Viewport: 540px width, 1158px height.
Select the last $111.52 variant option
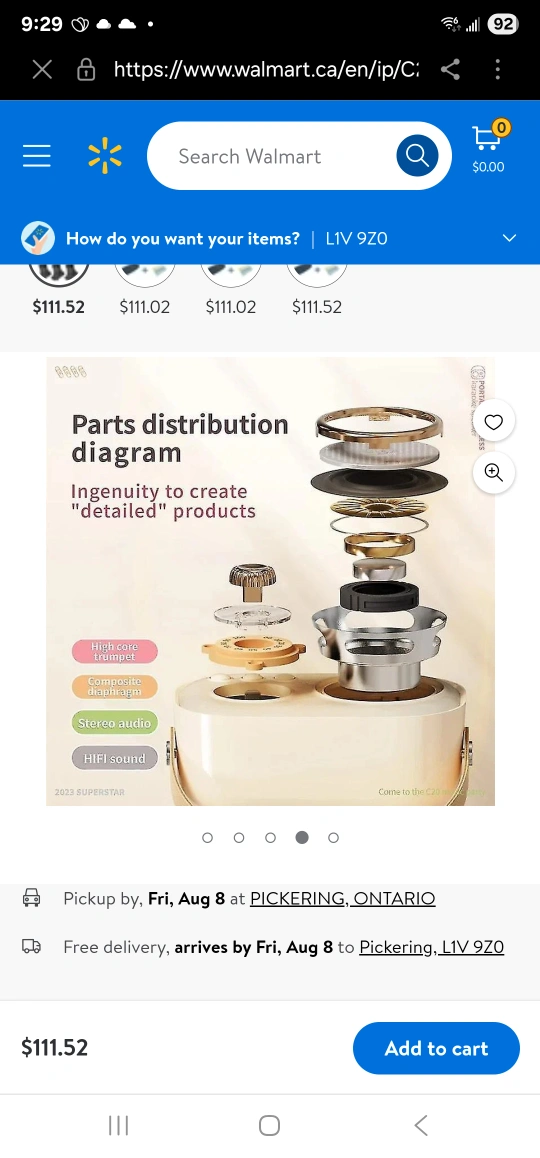[x=317, y=289]
